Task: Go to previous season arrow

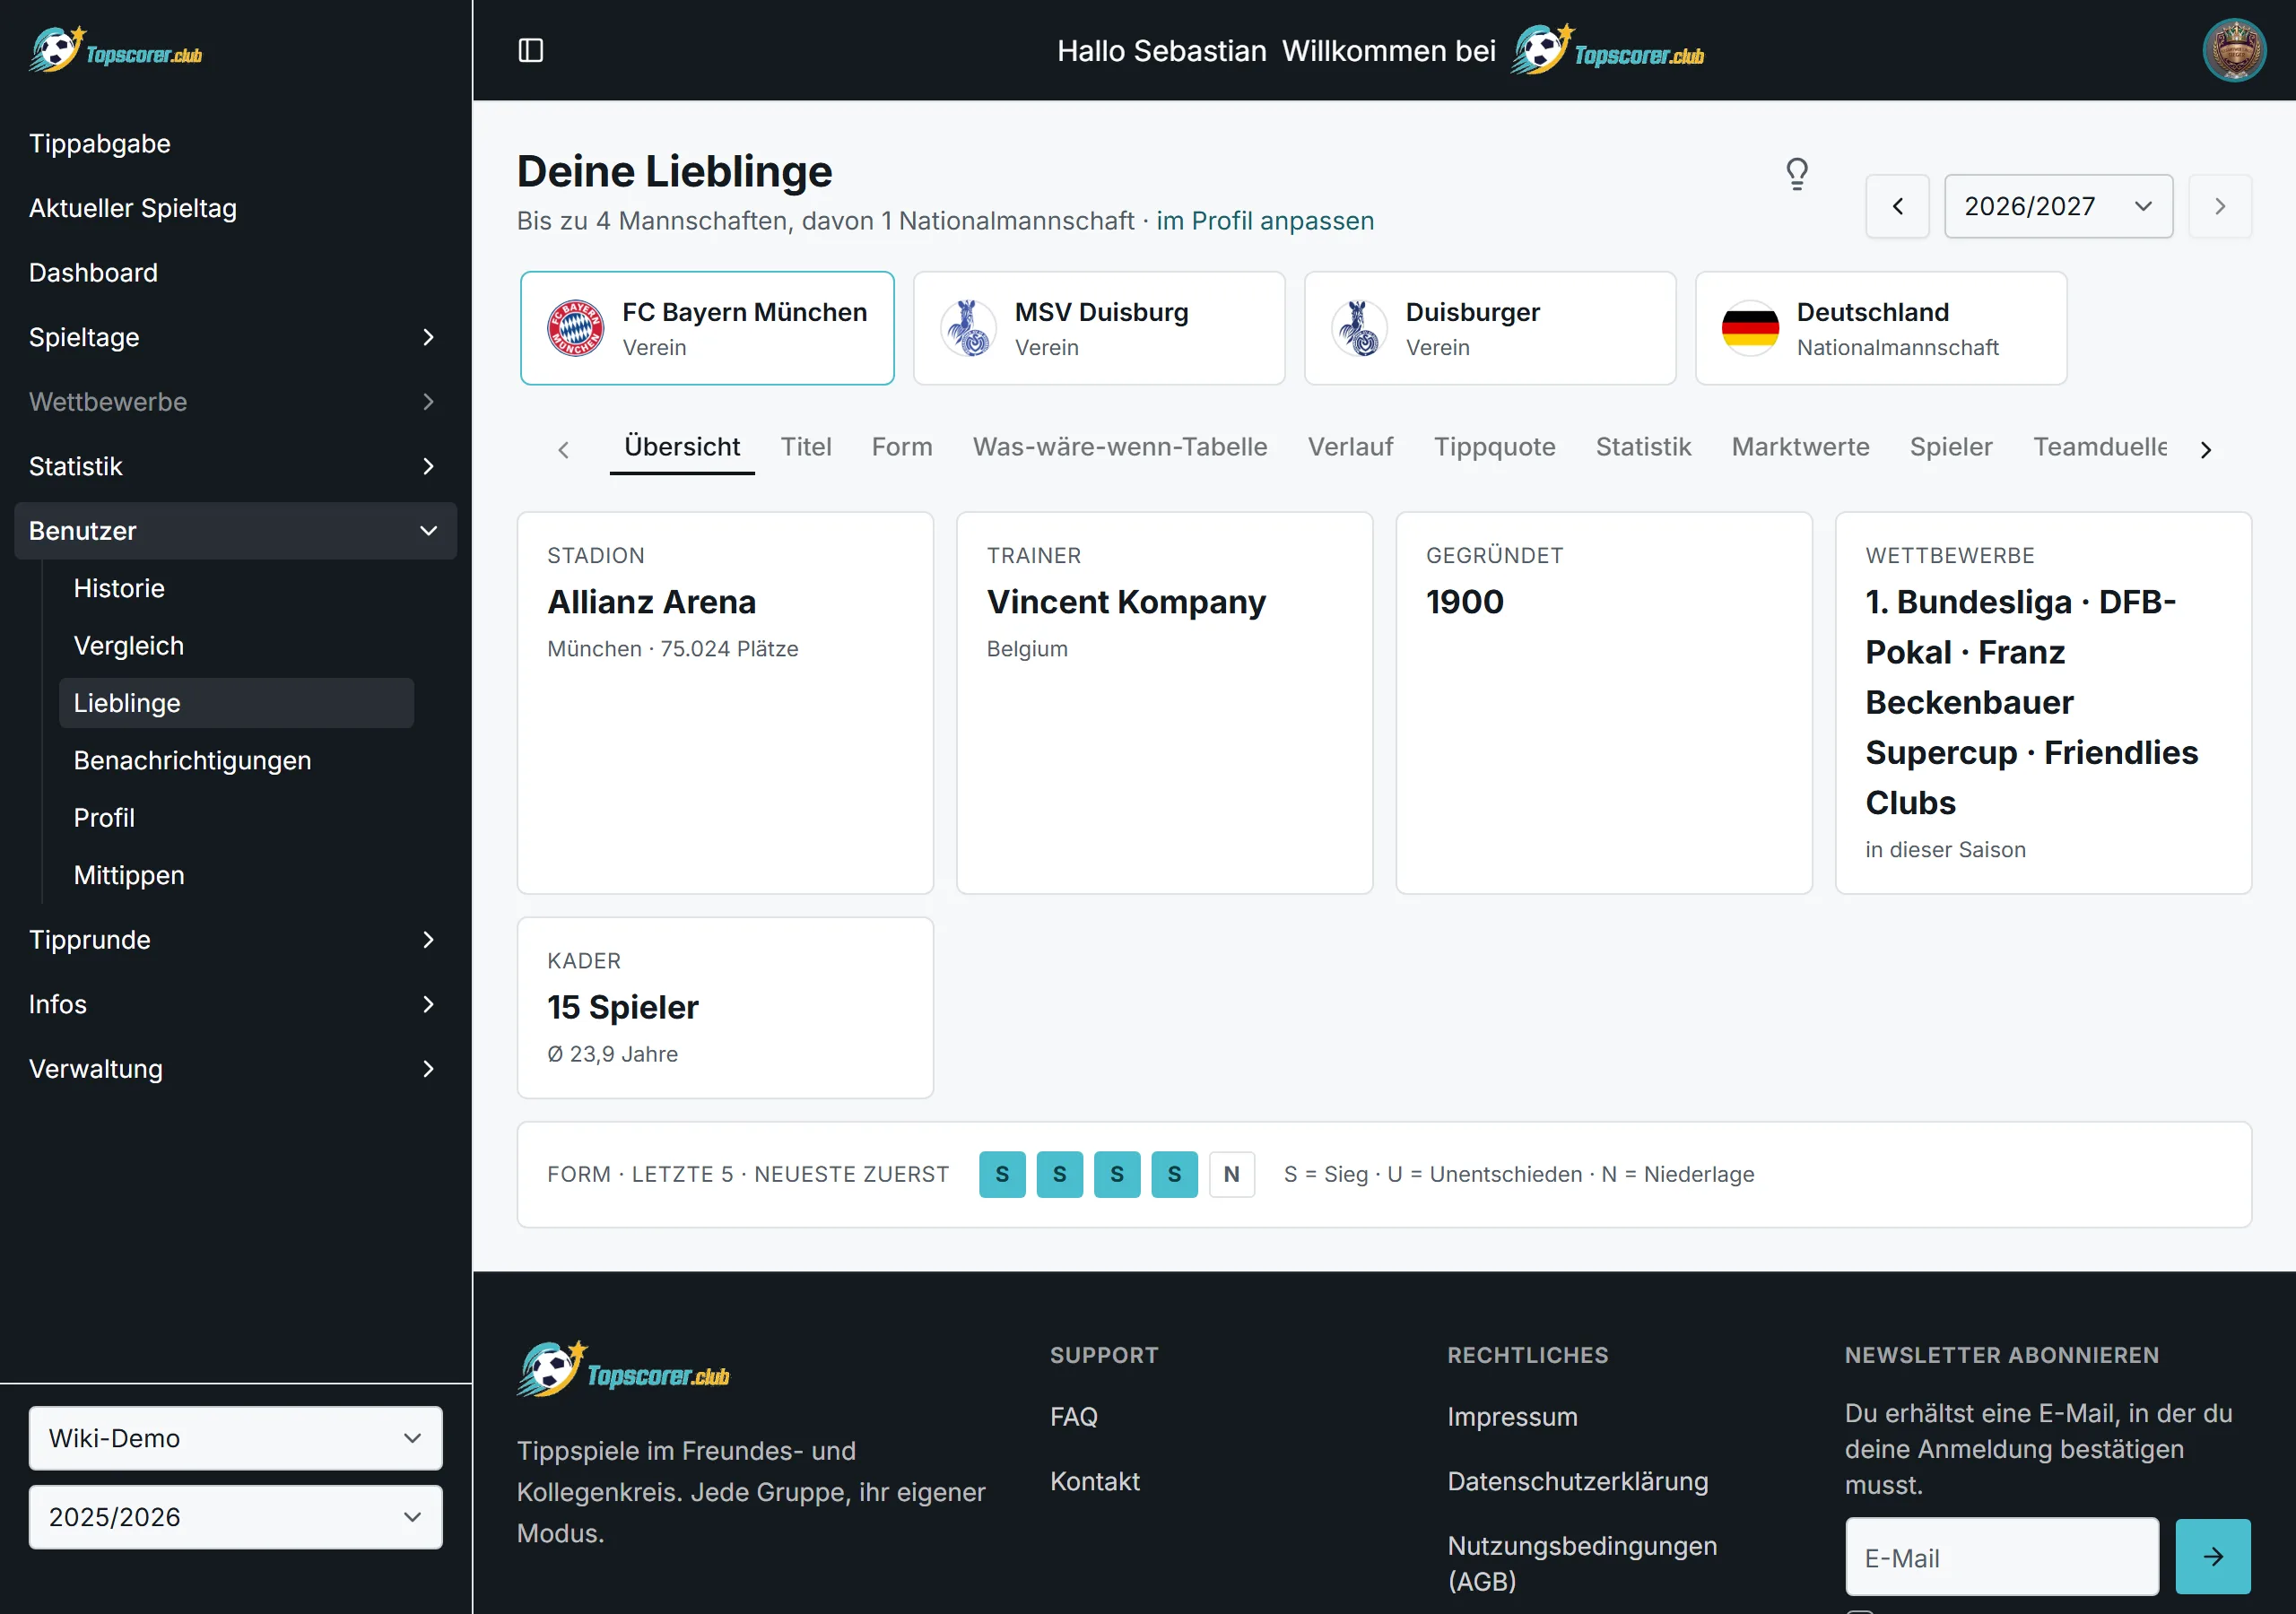Action: [1897, 206]
